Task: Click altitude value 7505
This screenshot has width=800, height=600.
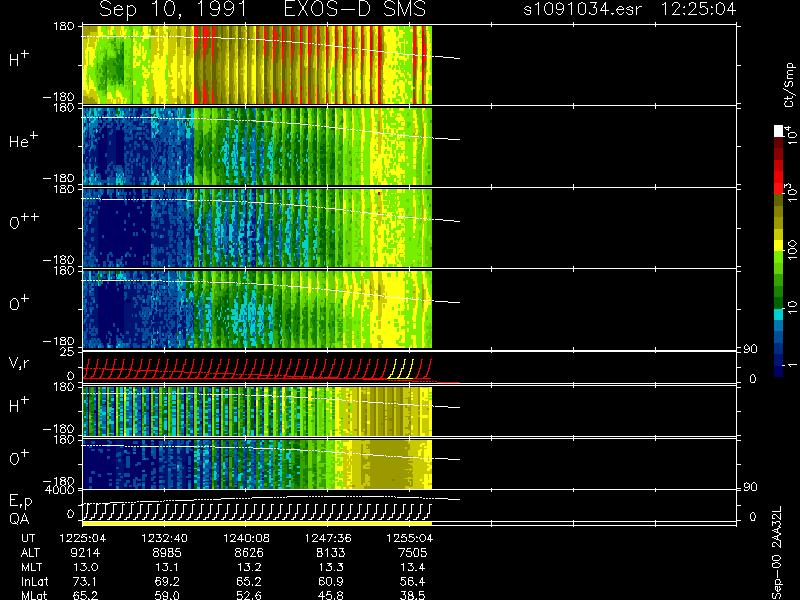Action: [412, 553]
